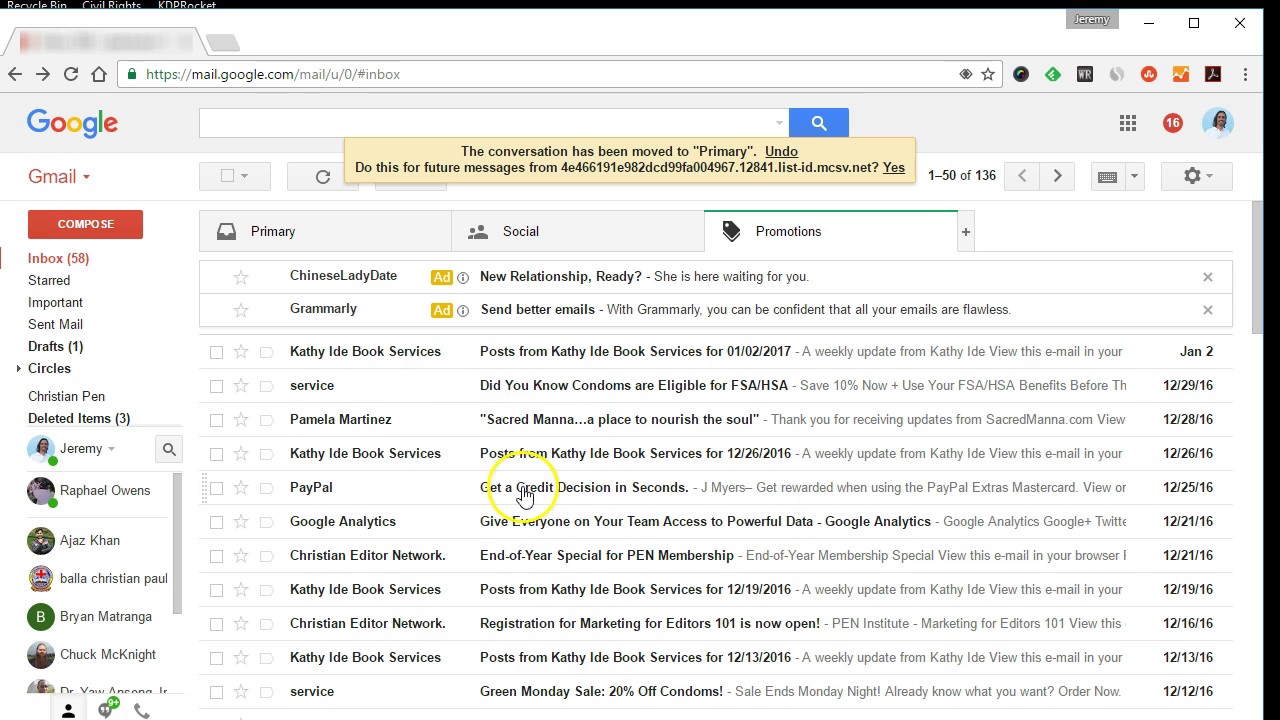Star the PayPal email
The height and width of the screenshot is (720, 1280).
241,488
